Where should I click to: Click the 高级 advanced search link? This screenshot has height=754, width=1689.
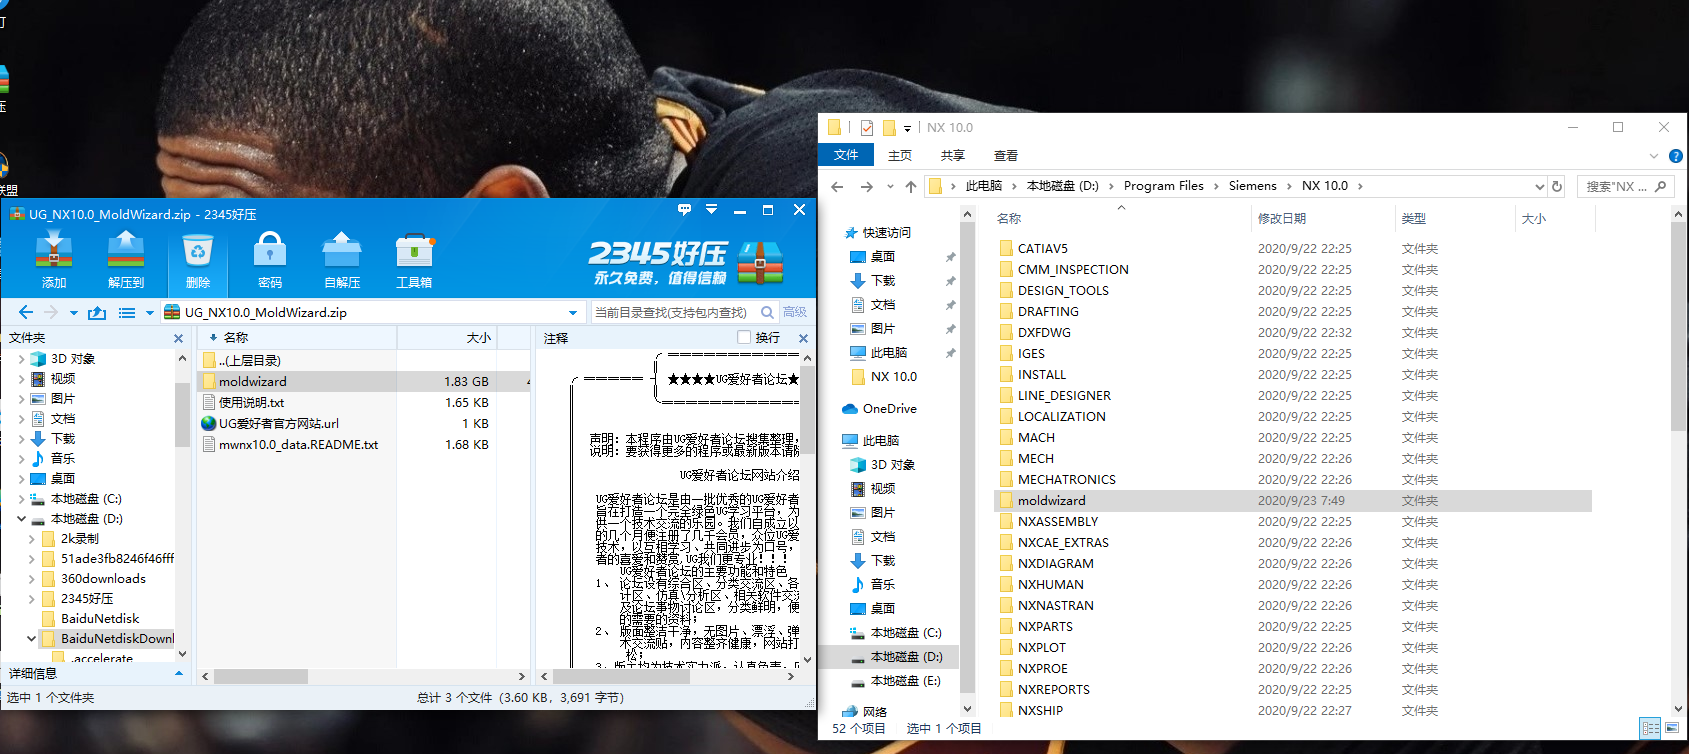point(795,312)
